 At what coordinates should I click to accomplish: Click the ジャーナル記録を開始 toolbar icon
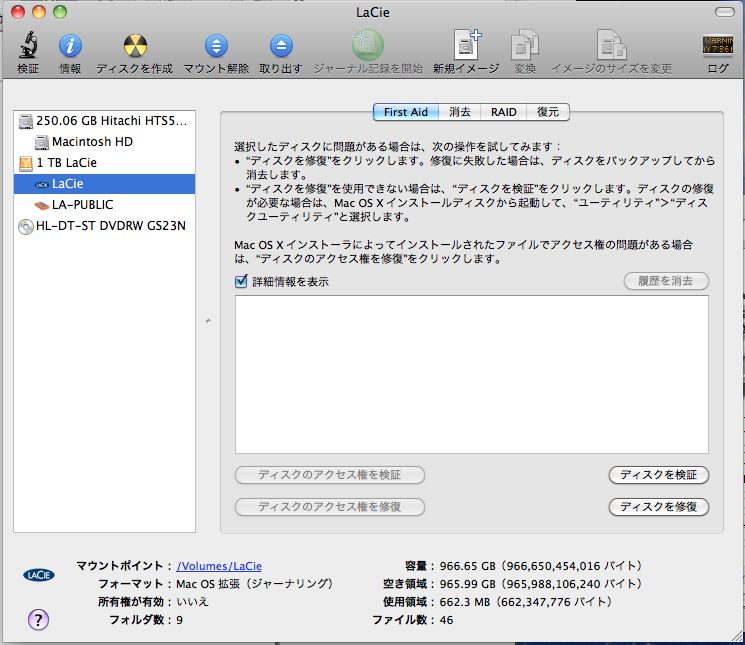(368, 45)
